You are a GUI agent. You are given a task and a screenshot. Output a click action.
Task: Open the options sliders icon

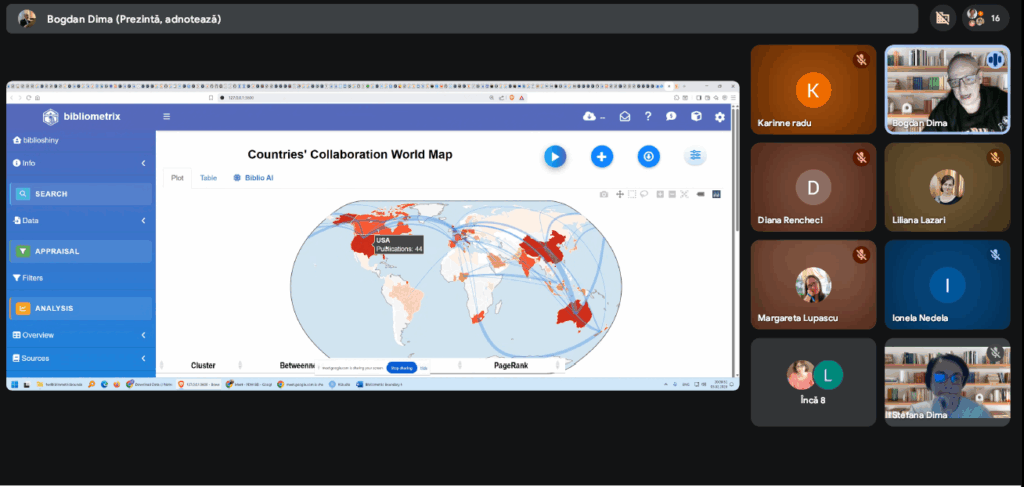coord(695,156)
